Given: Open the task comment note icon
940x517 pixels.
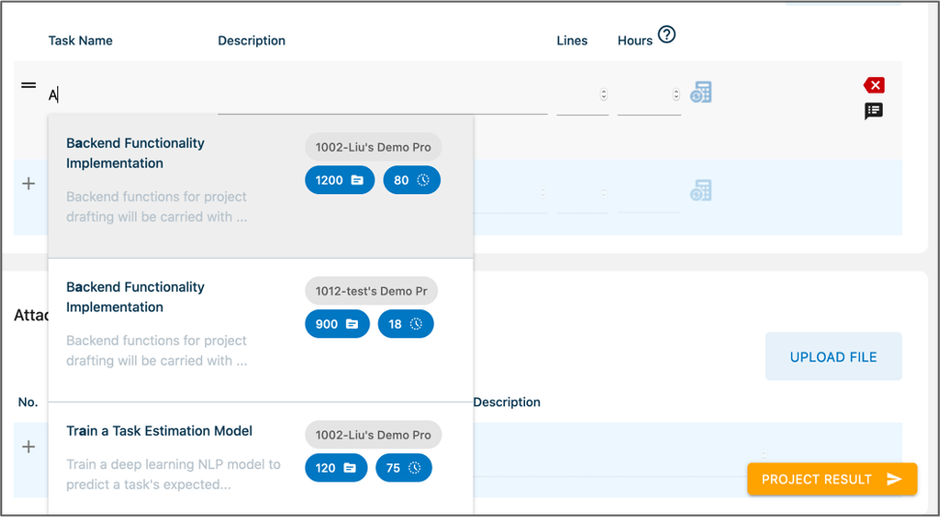Looking at the screenshot, I should pyautogui.click(x=874, y=111).
